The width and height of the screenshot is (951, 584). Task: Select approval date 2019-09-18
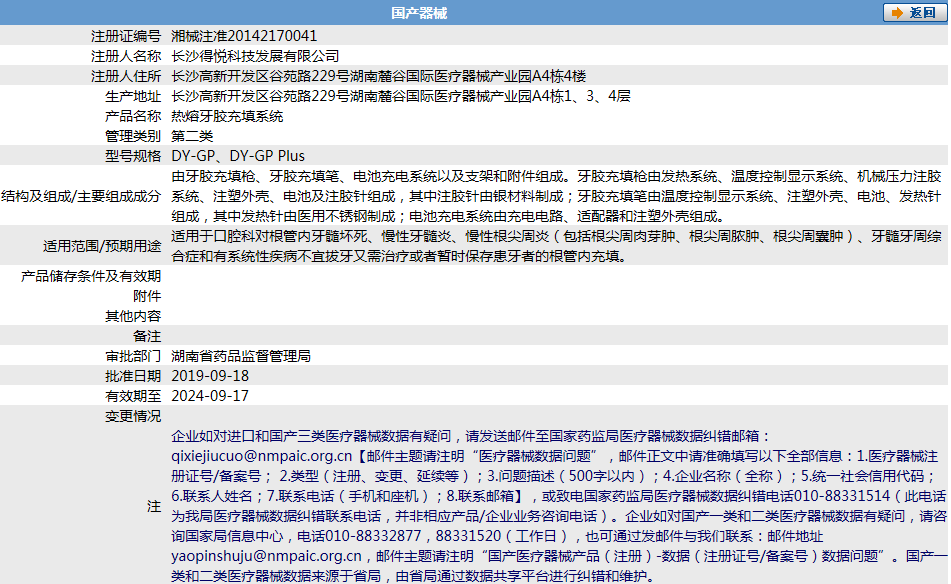point(210,376)
